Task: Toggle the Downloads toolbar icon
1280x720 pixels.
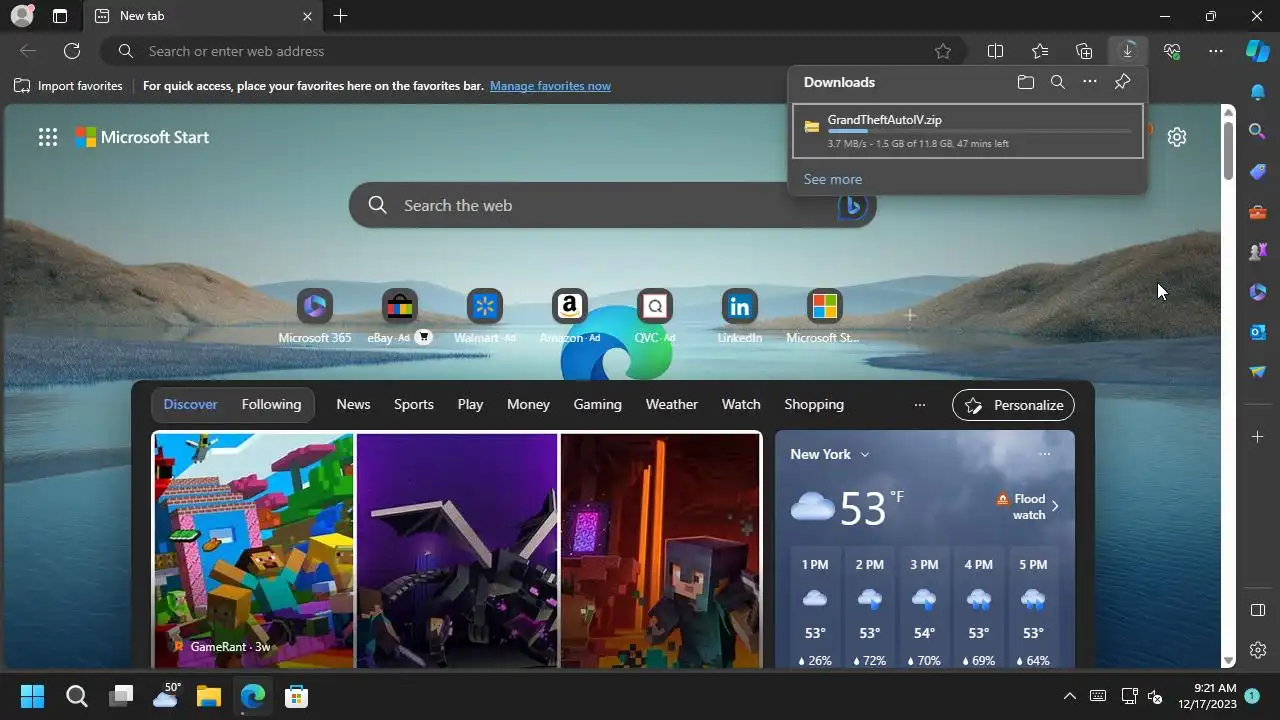Action: [1128, 51]
